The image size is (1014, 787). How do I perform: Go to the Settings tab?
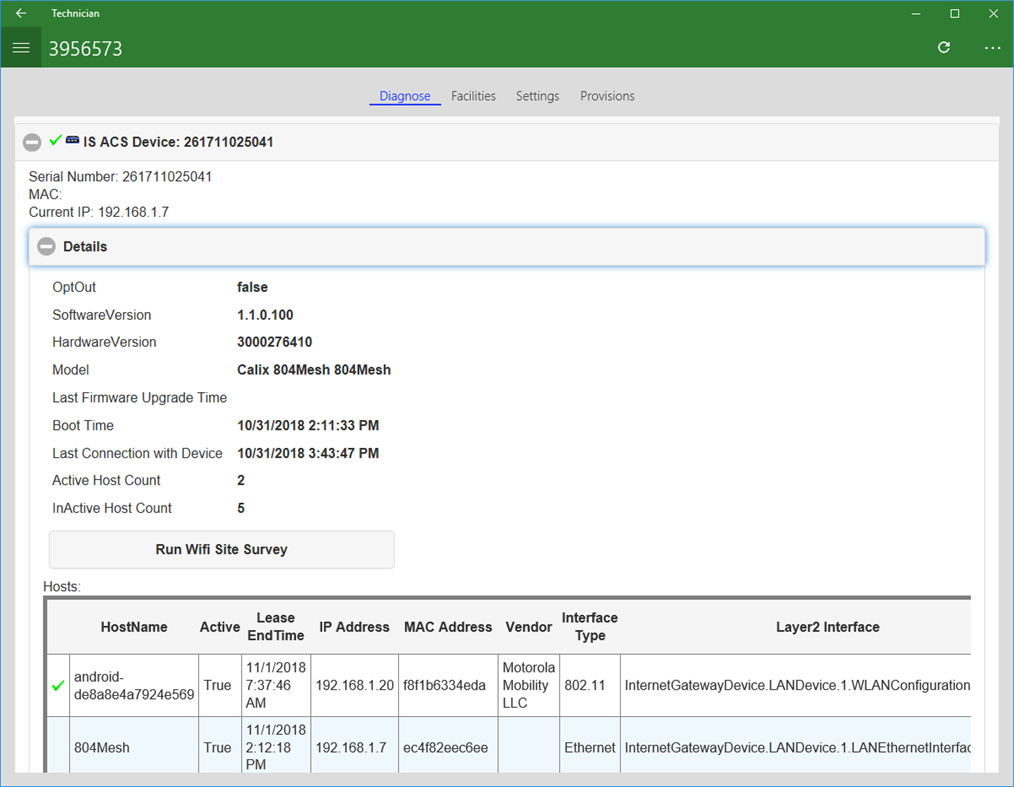click(537, 96)
